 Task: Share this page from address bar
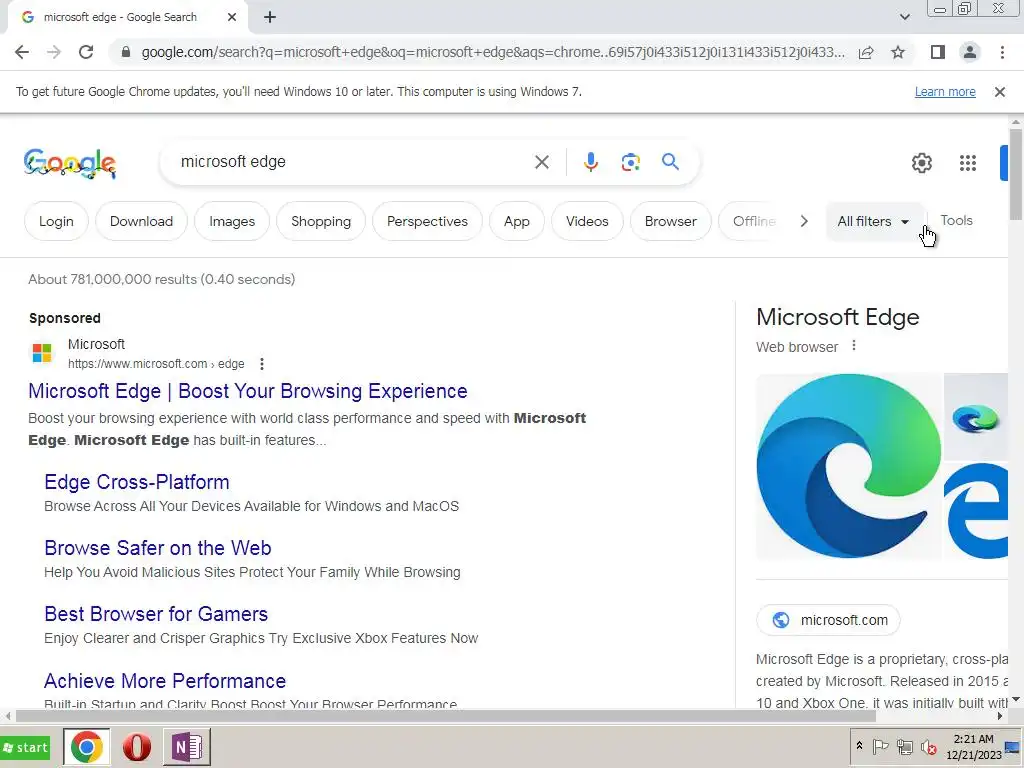[866, 52]
